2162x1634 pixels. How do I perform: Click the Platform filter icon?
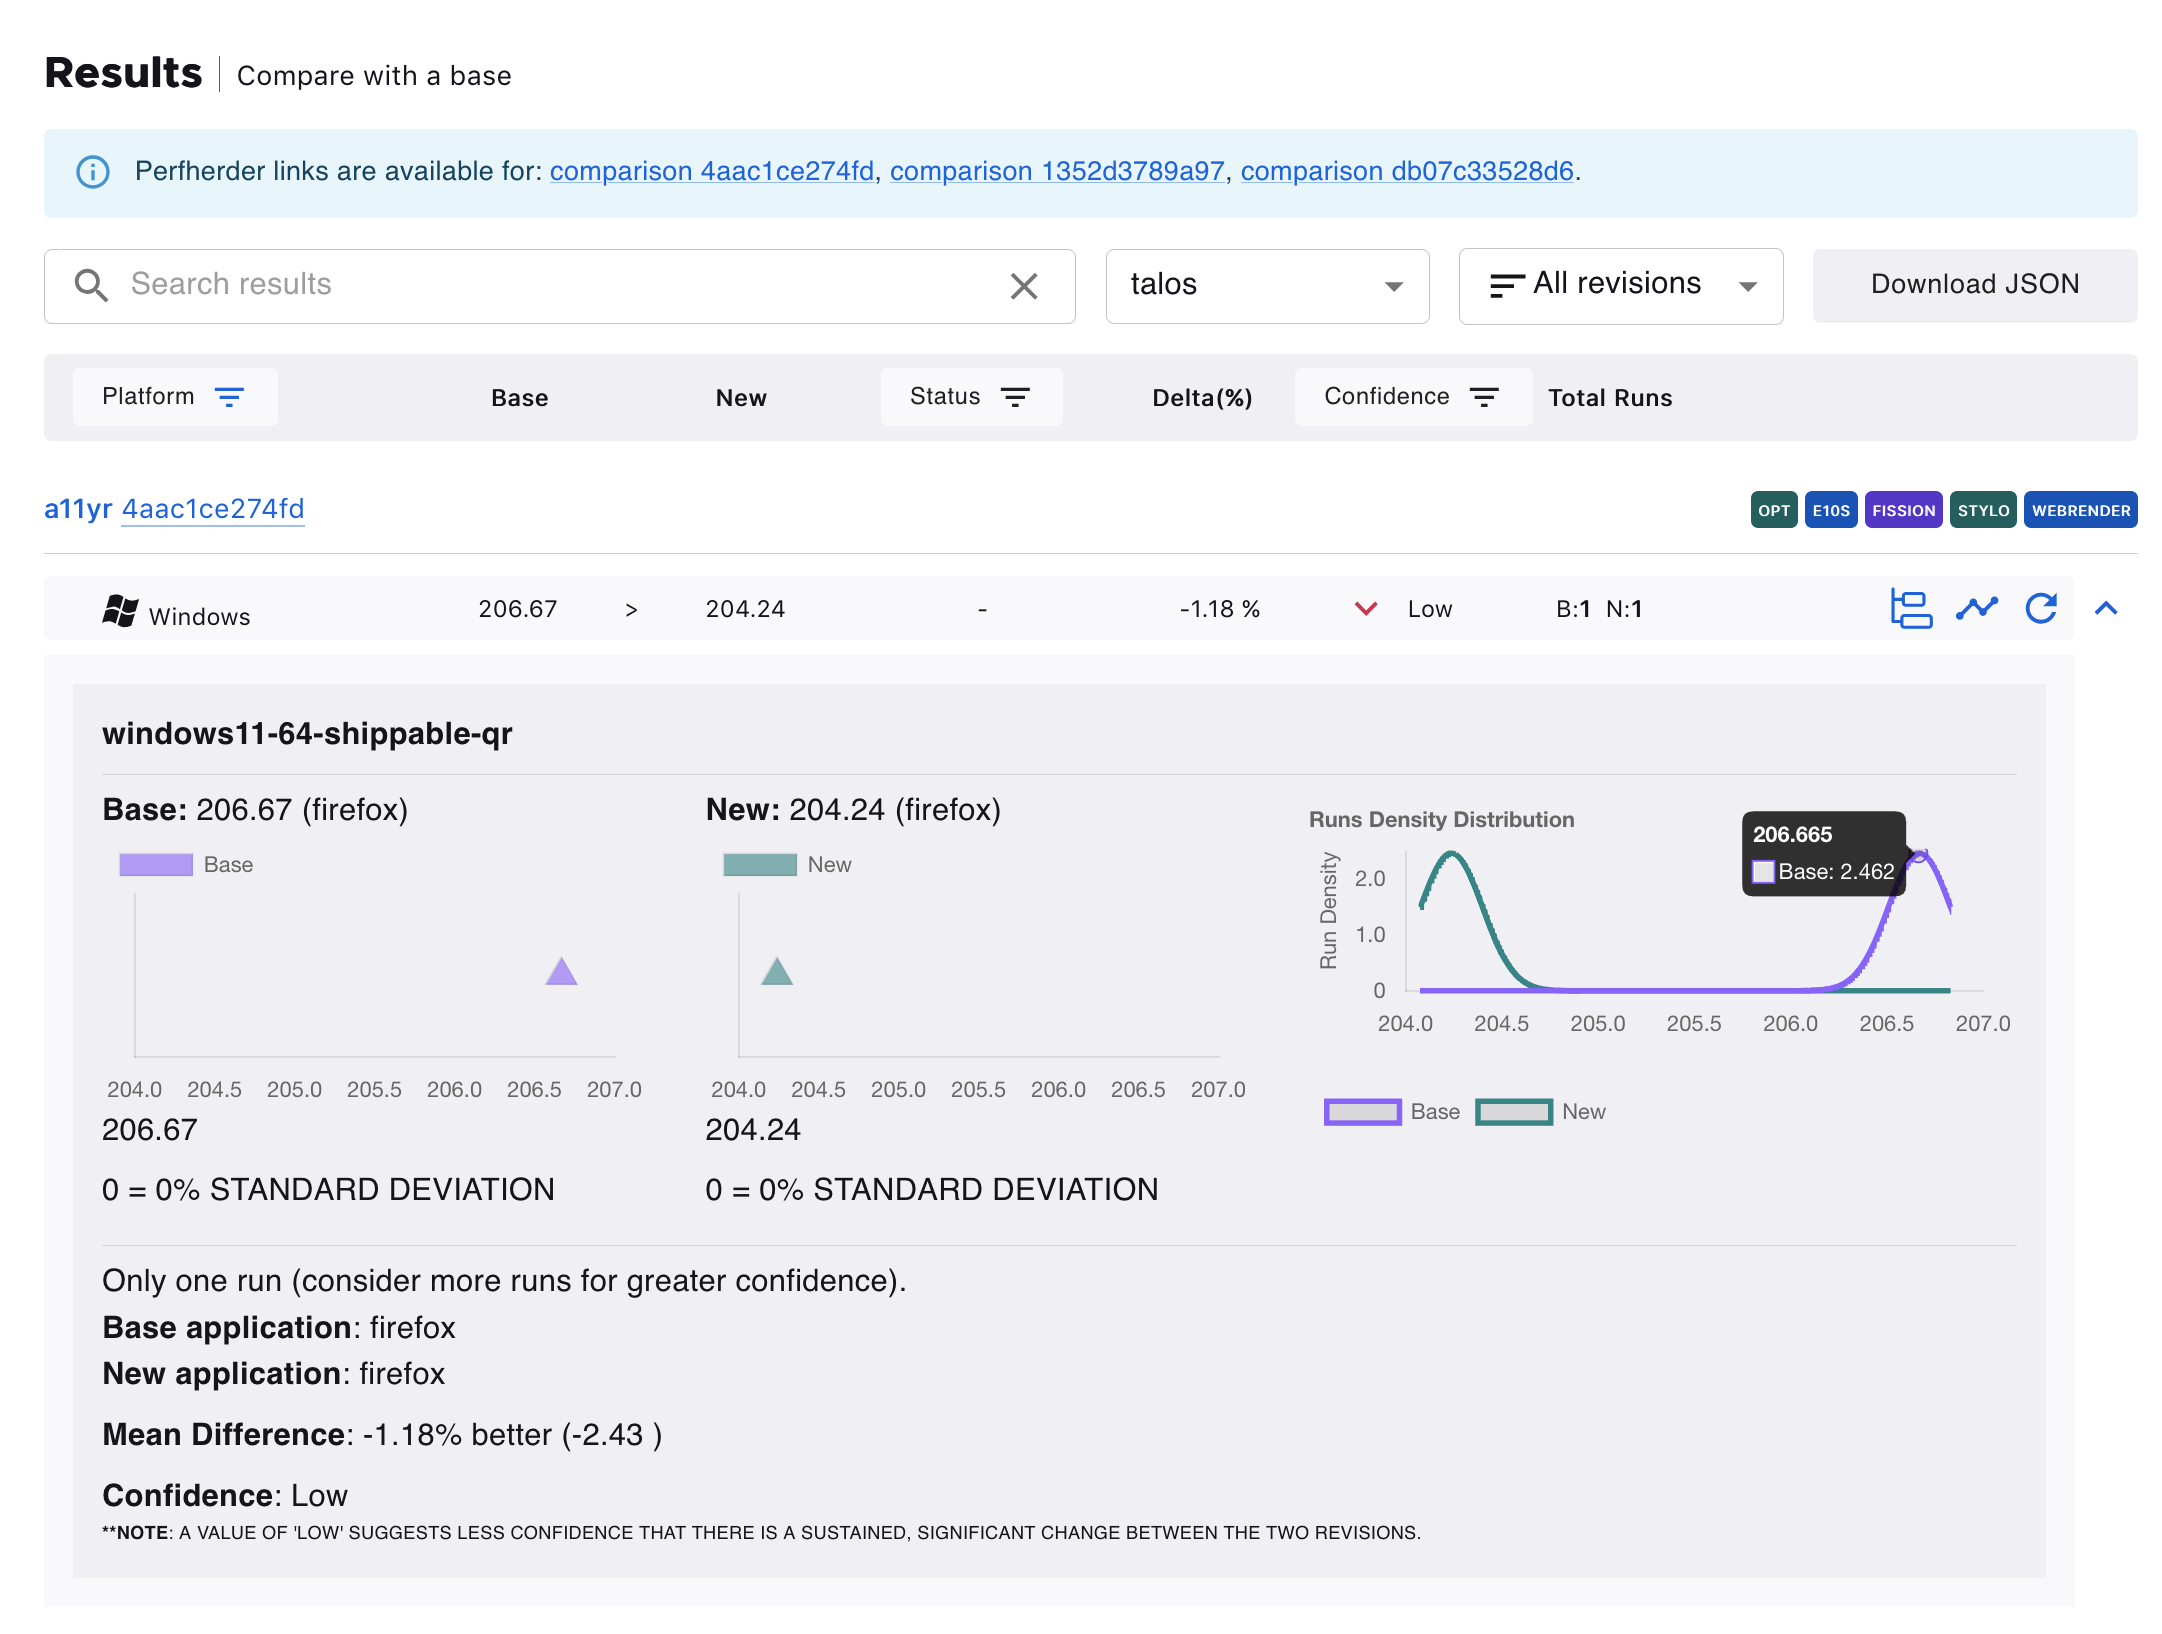click(x=230, y=398)
